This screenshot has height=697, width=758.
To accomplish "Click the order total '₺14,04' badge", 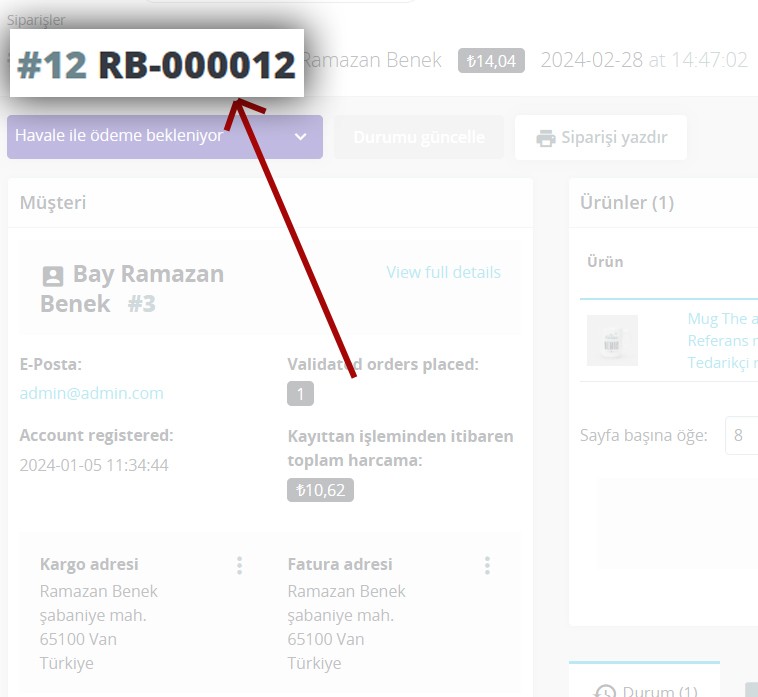I will click(491, 61).
